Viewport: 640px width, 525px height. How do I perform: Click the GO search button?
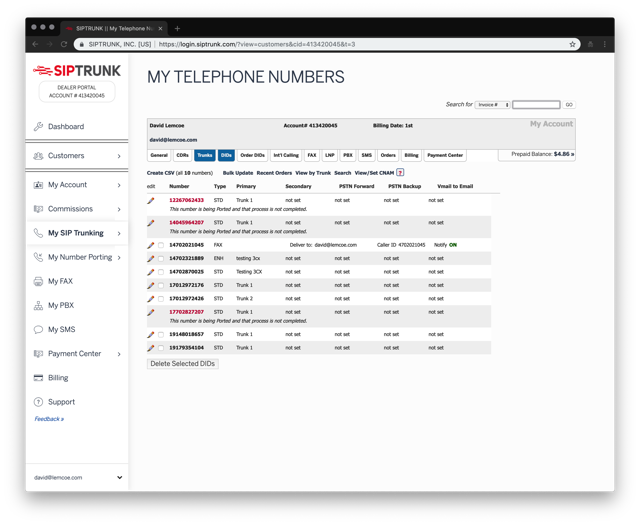coord(569,105)
